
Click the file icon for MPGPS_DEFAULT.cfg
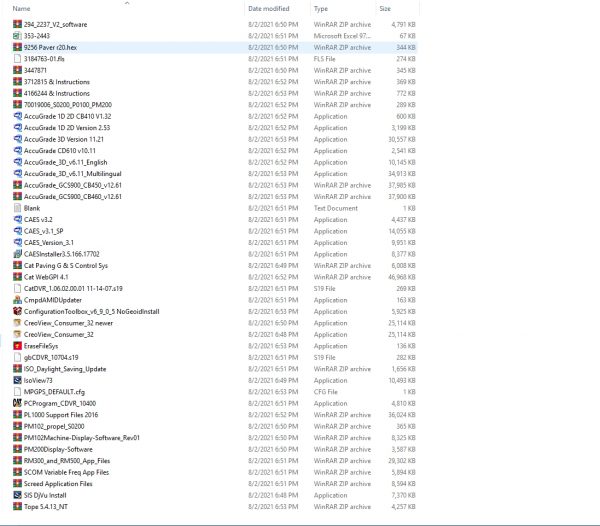17,391
